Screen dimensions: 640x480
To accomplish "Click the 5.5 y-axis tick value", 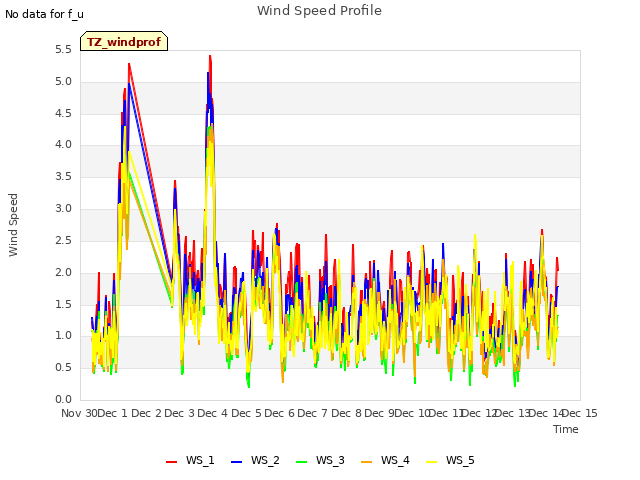I will [x=63, y=50].
